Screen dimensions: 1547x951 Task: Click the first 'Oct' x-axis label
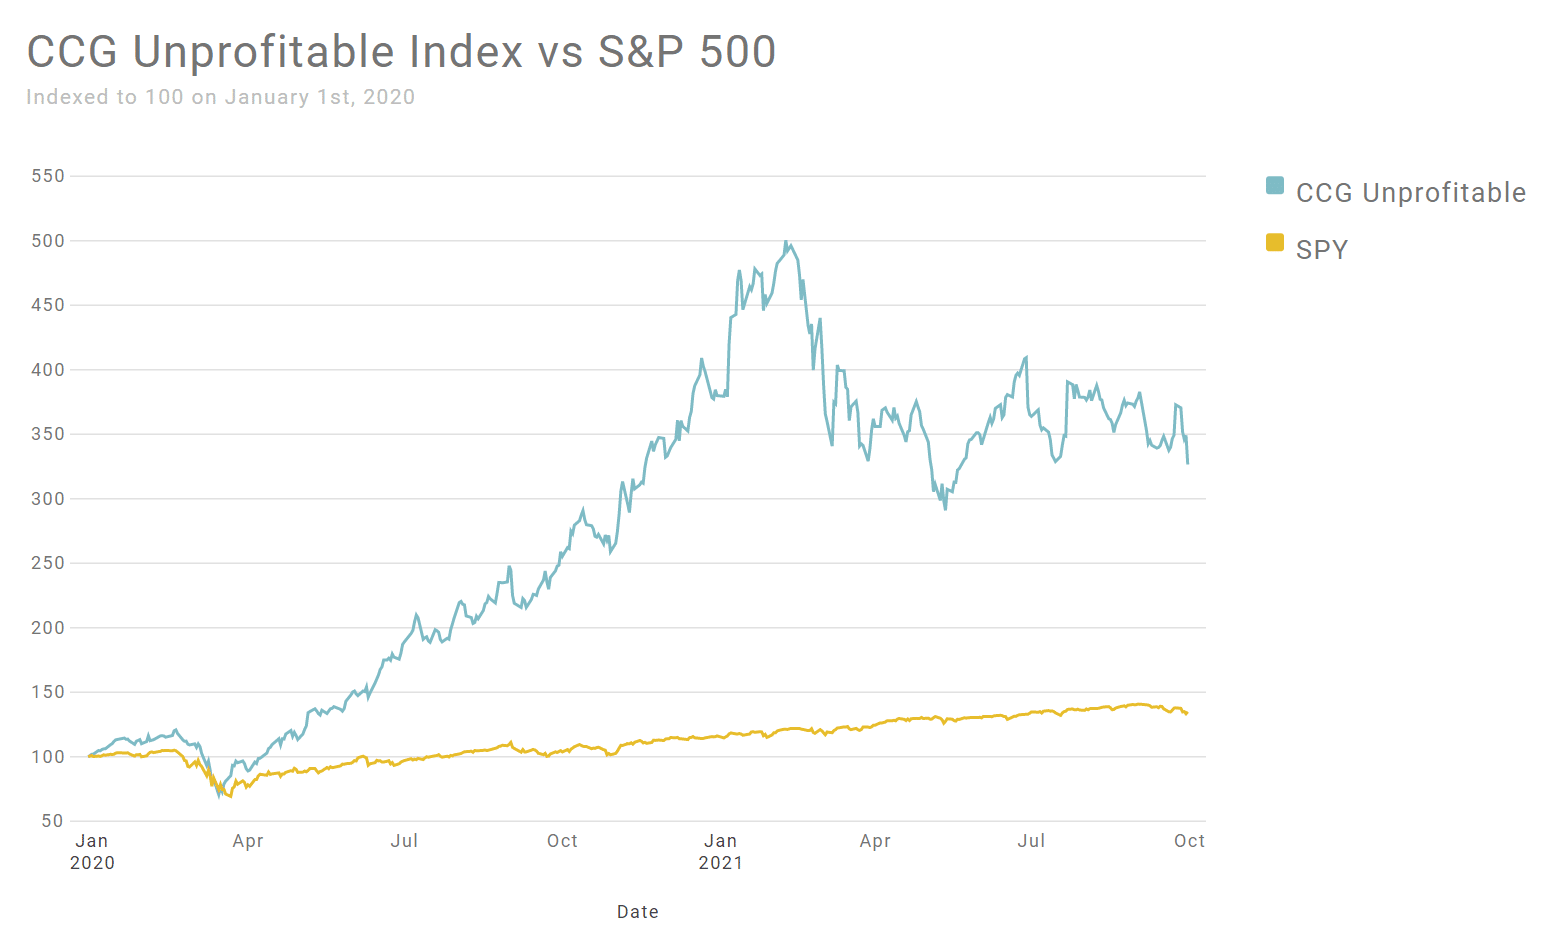(x=562, y=841)
